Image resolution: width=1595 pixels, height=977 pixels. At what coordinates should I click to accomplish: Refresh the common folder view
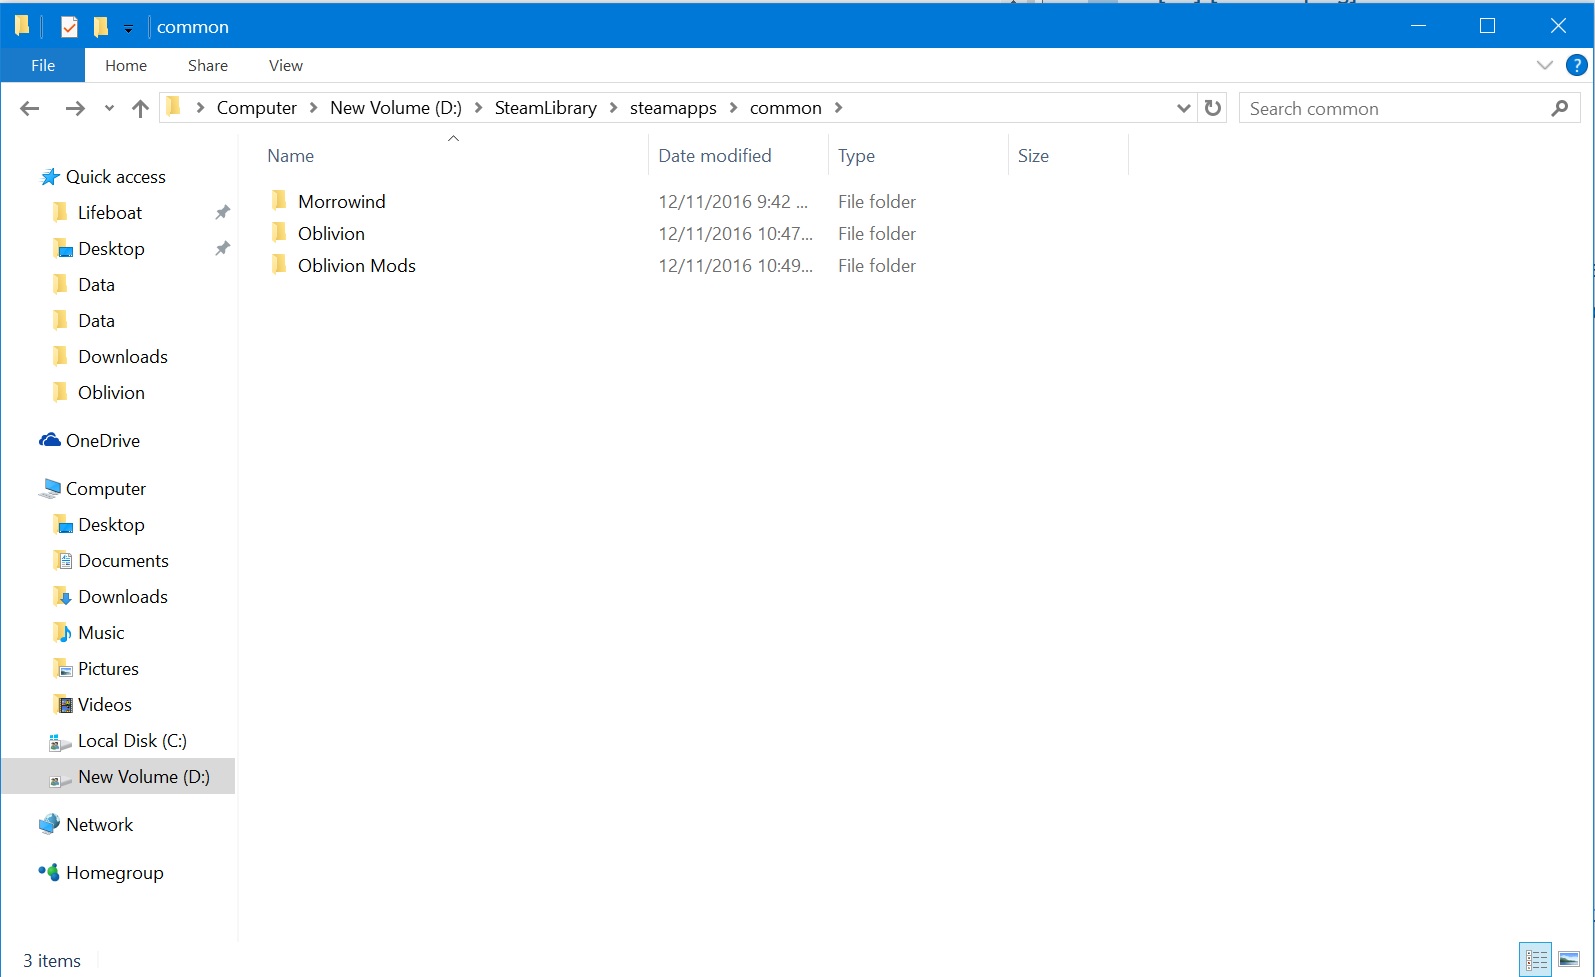point(1213,108)
